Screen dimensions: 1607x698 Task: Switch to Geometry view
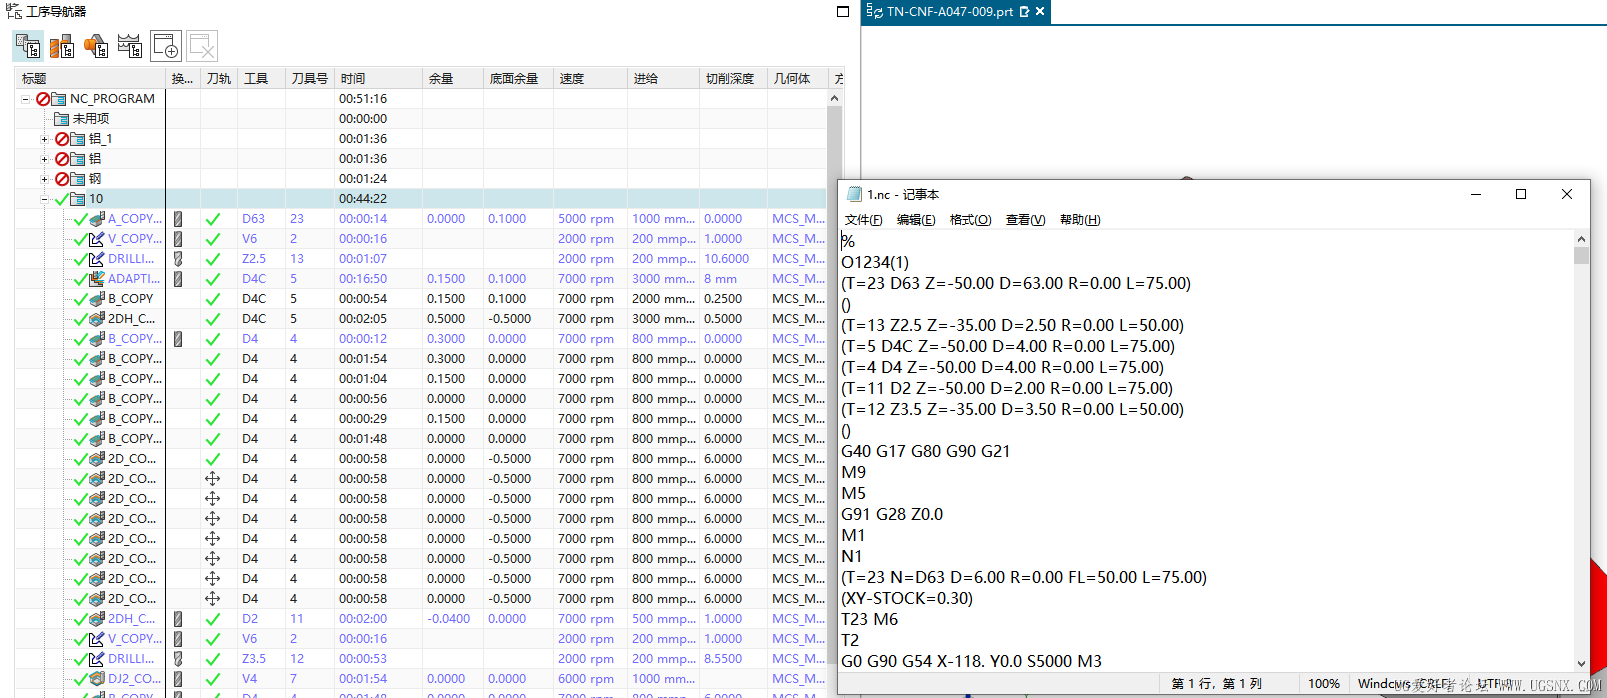pos(96,46)
